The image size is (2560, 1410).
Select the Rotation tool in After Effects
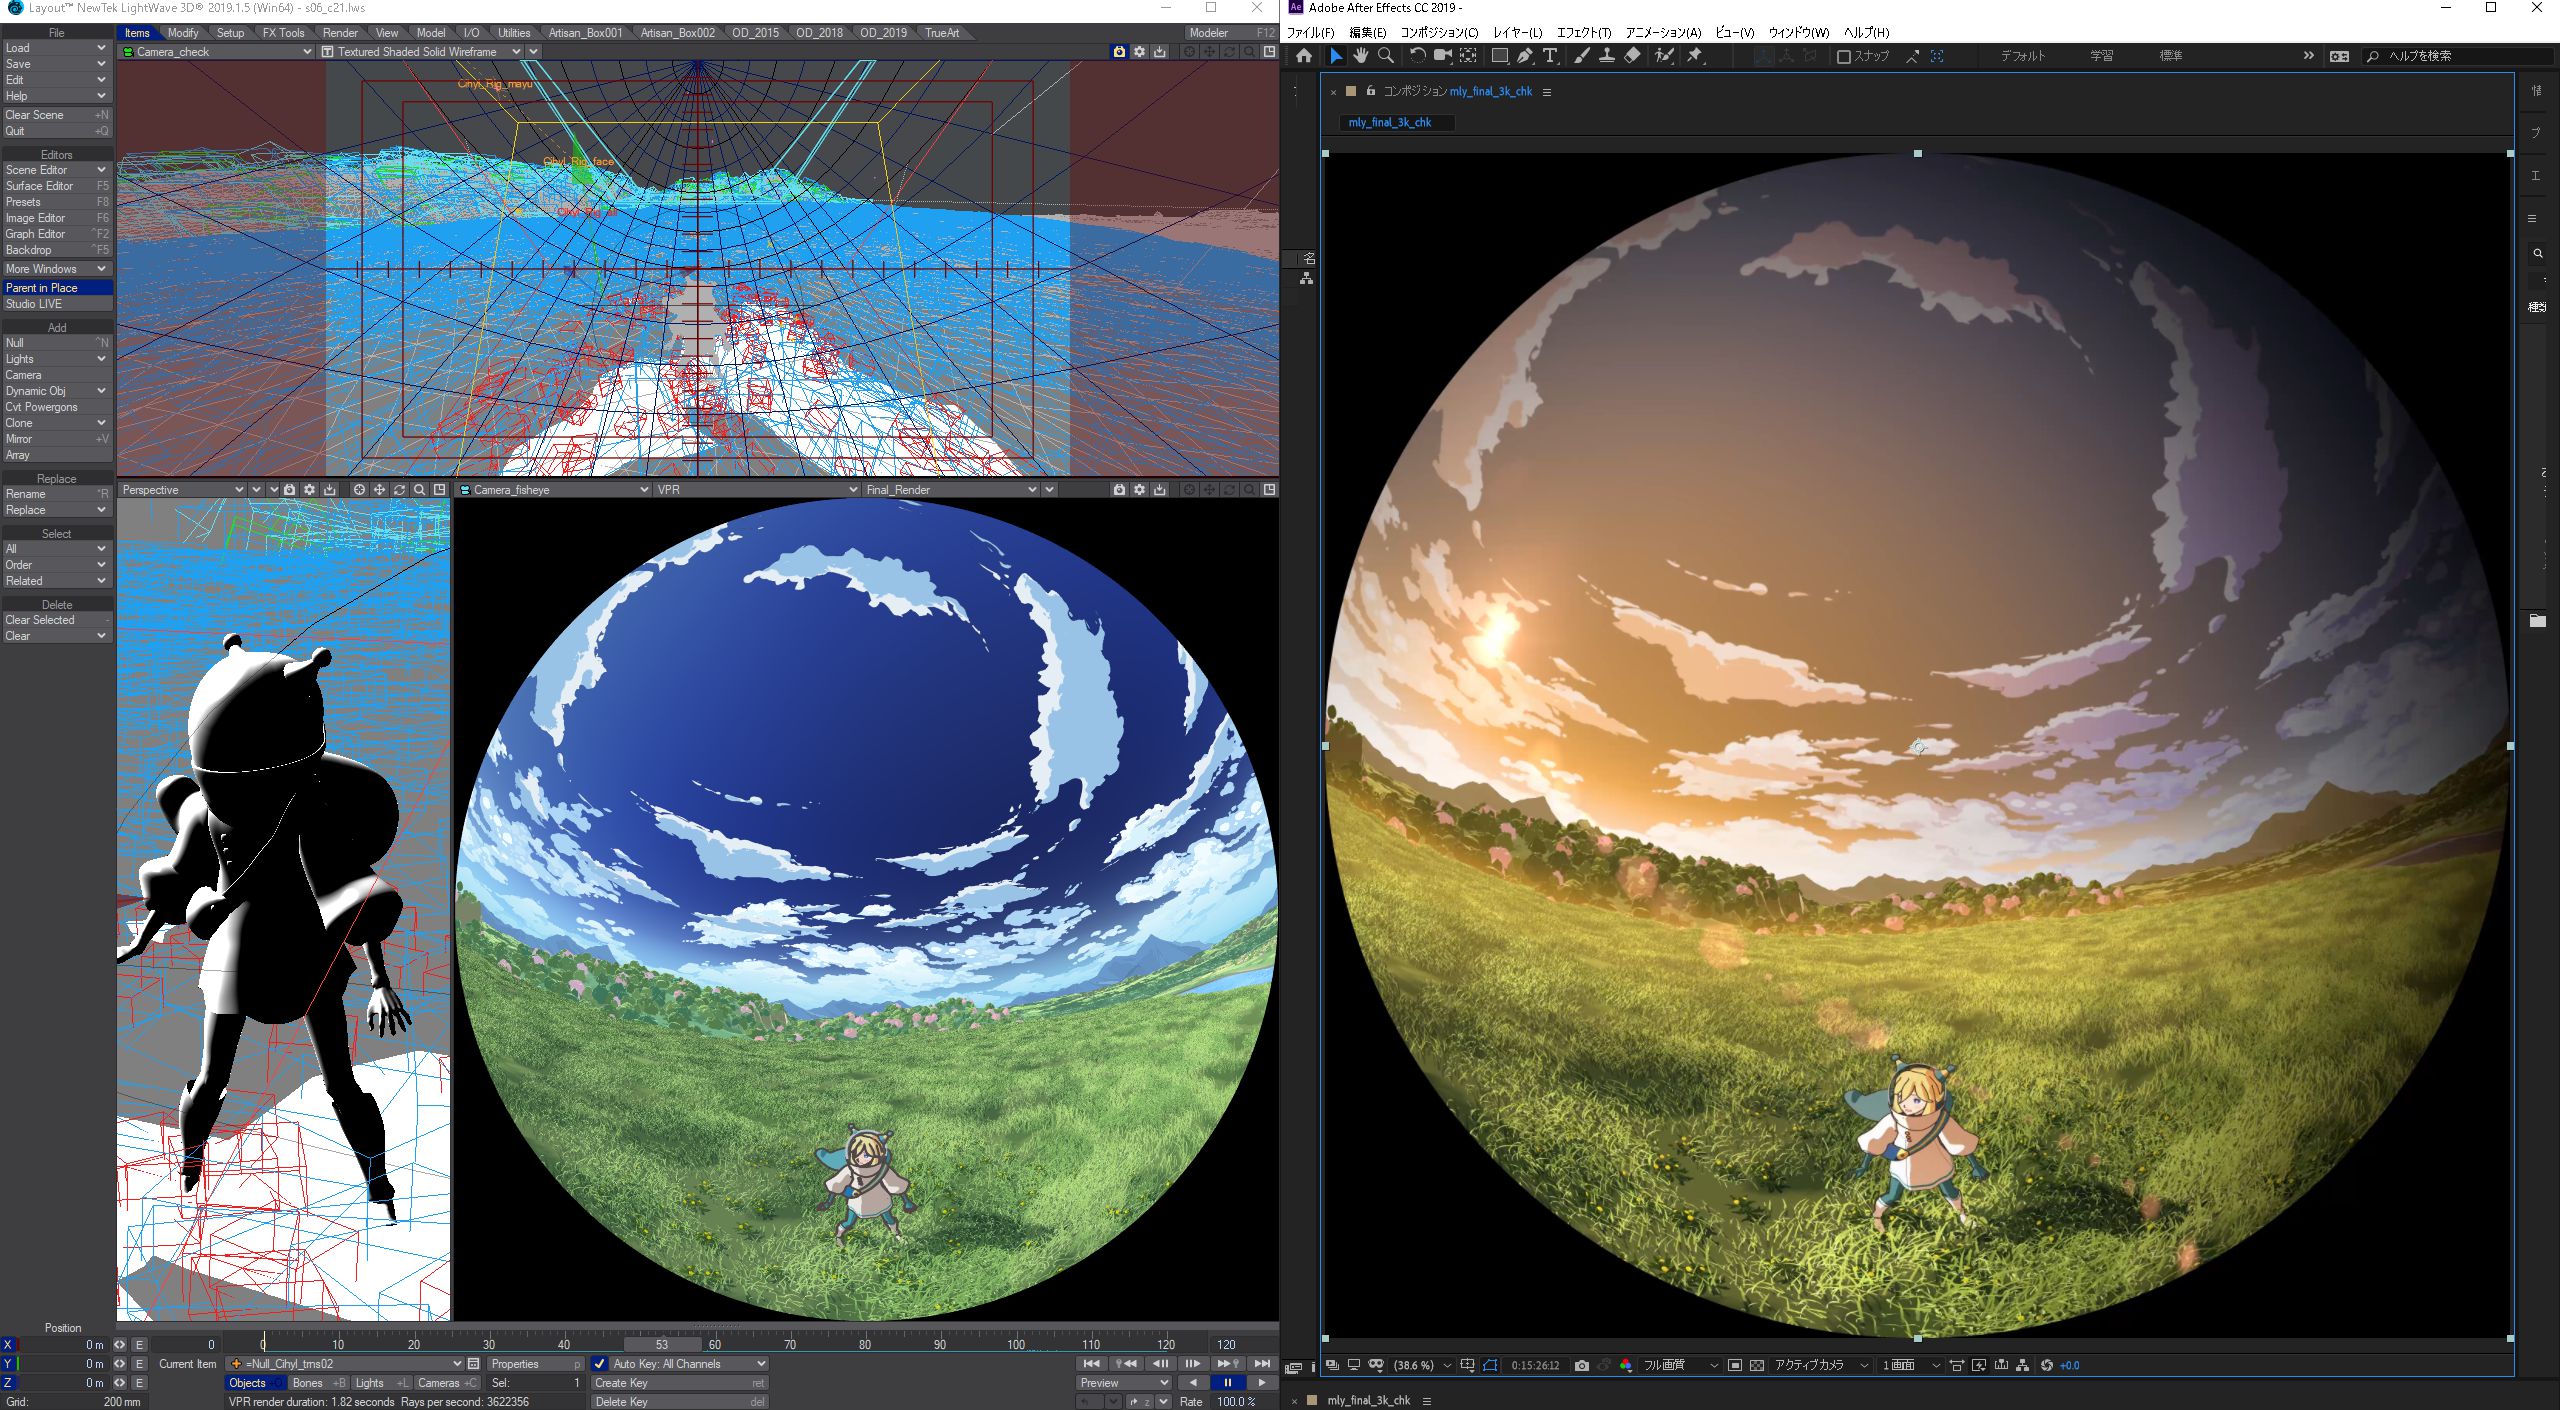tap(1417, 56)
